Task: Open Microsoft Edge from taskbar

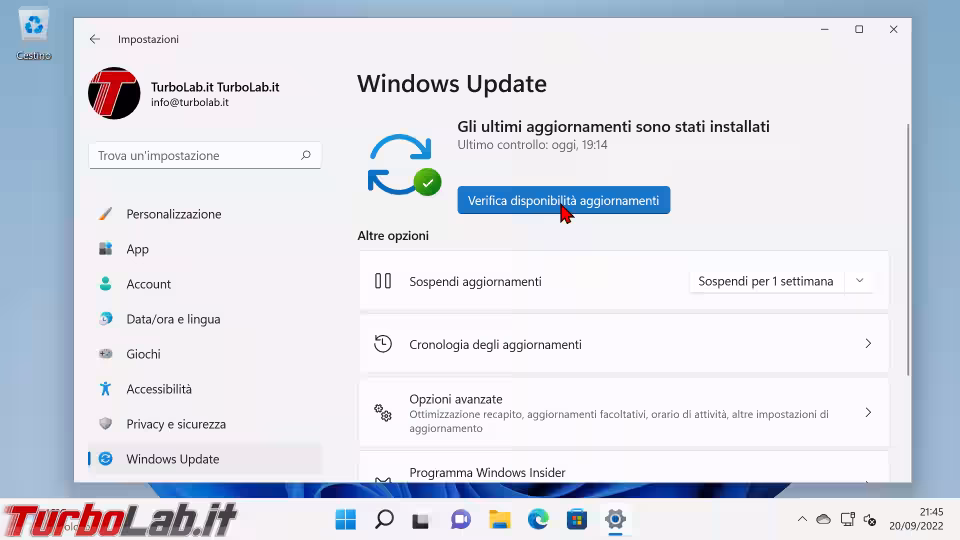Action: pyautogui.click(x=538, y=519)
